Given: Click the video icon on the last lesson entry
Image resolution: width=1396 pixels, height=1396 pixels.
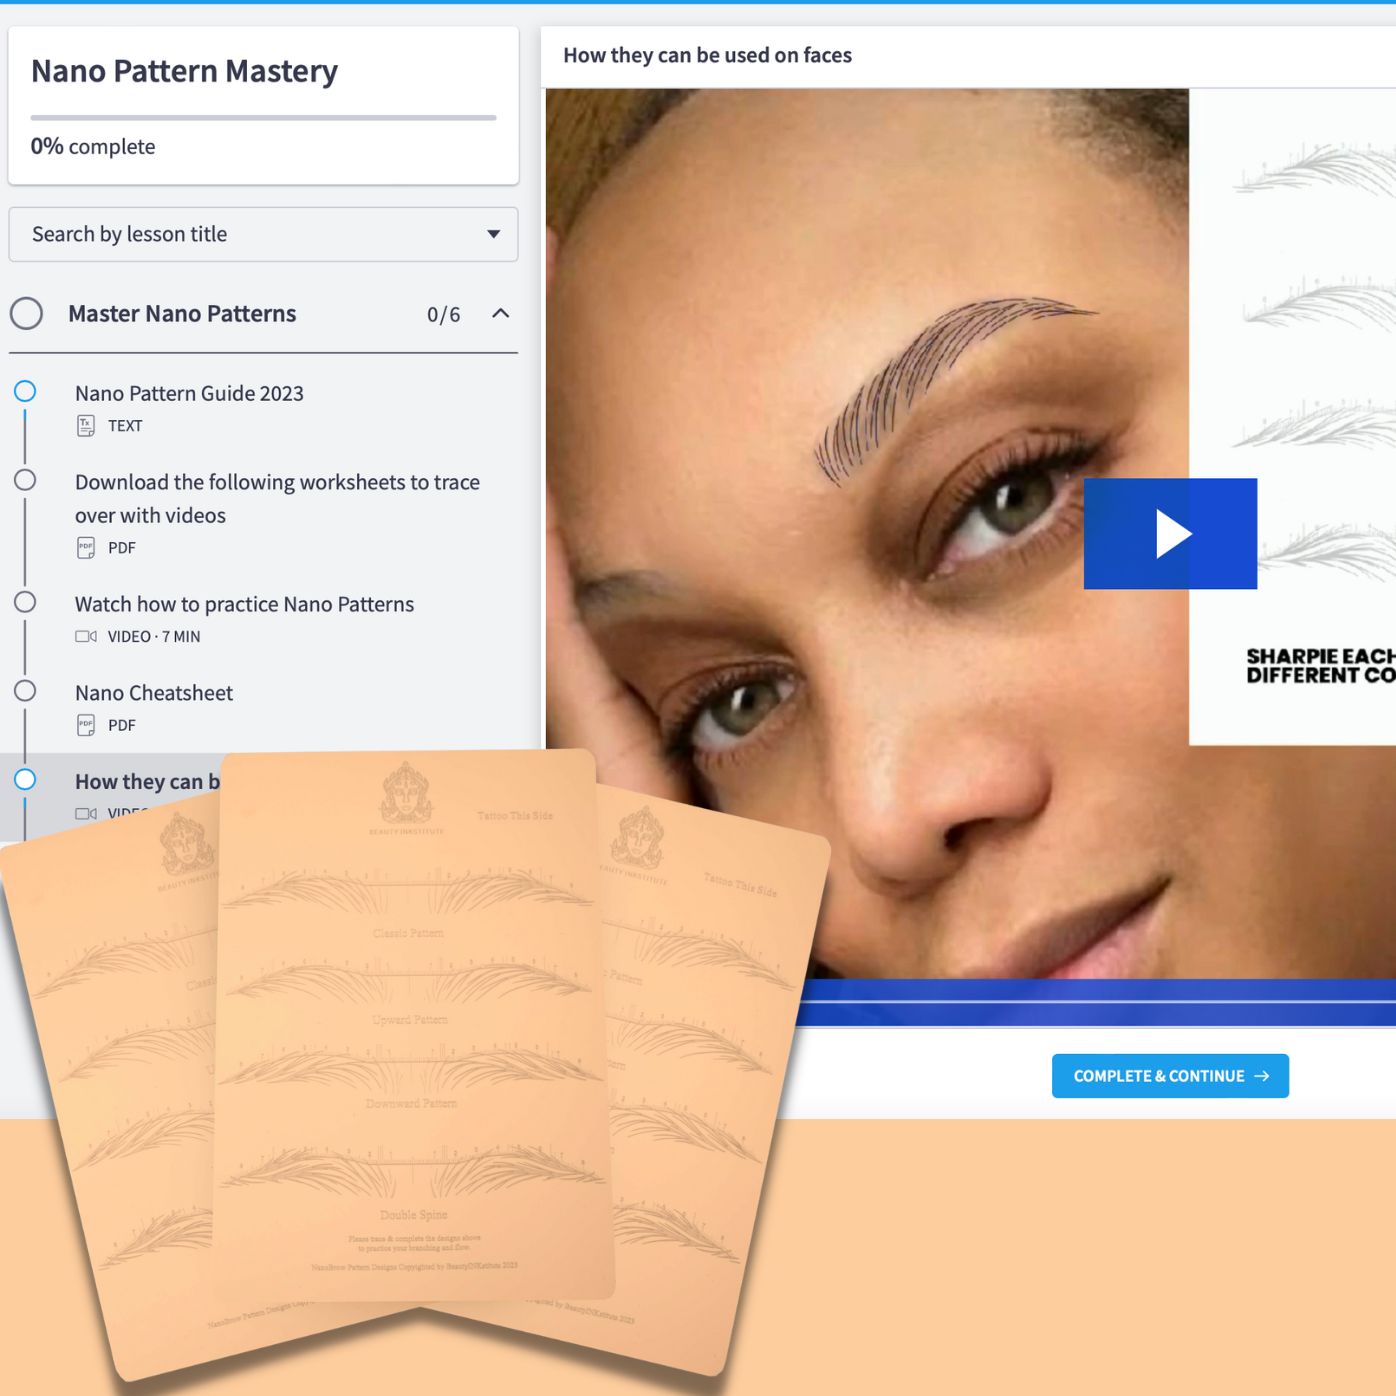Looking at the screenshot, I should pyautogui.click(x=85, y=812).
